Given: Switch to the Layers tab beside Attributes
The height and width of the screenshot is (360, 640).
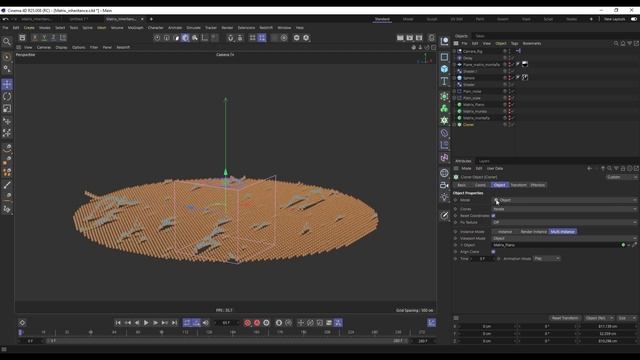Looking at the screenshot, I should 484,161.
